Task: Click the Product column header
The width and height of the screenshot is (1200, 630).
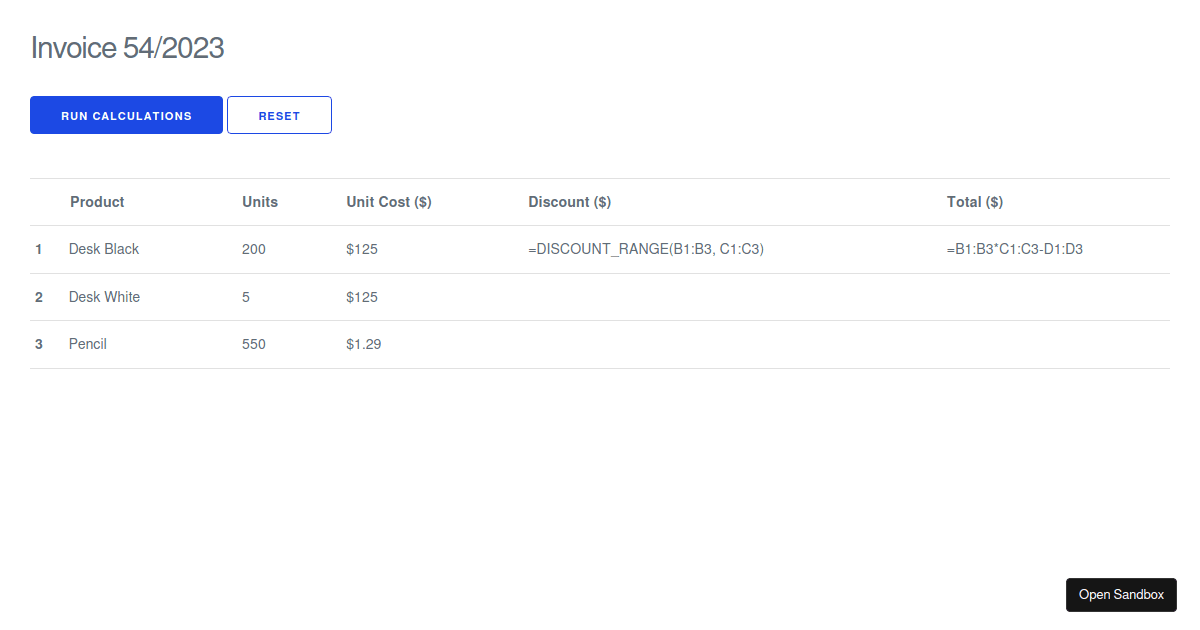Action: [x=97, y=202]
